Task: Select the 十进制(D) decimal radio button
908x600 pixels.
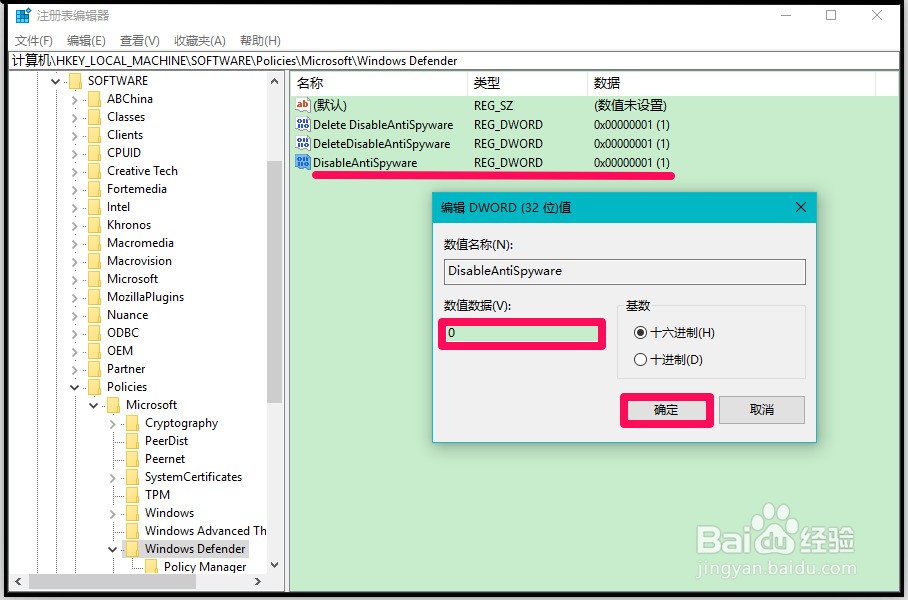Action: [640, 360]
